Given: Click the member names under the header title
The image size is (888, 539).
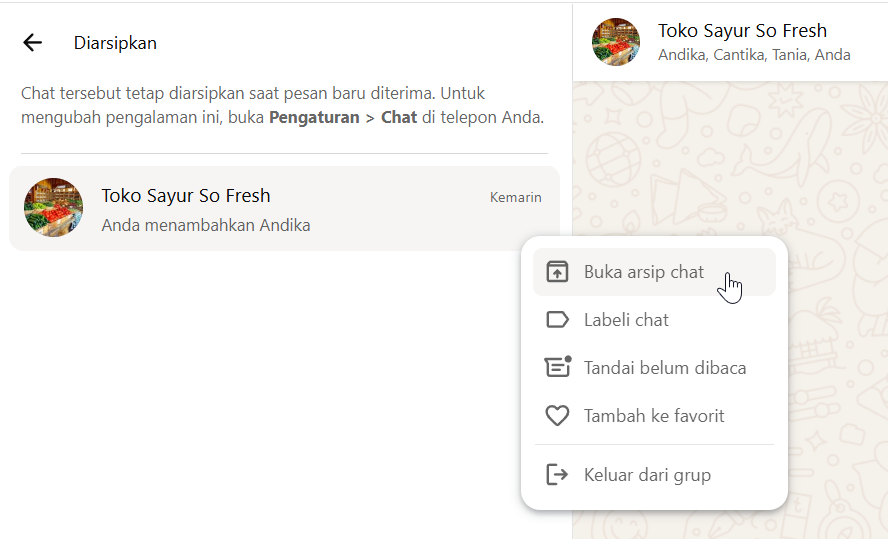Looking at the screenshot, I should point(754,55).
